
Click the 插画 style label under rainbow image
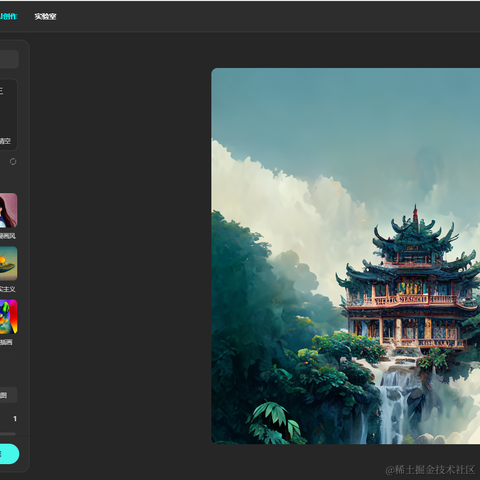click(x=6, y=342)
